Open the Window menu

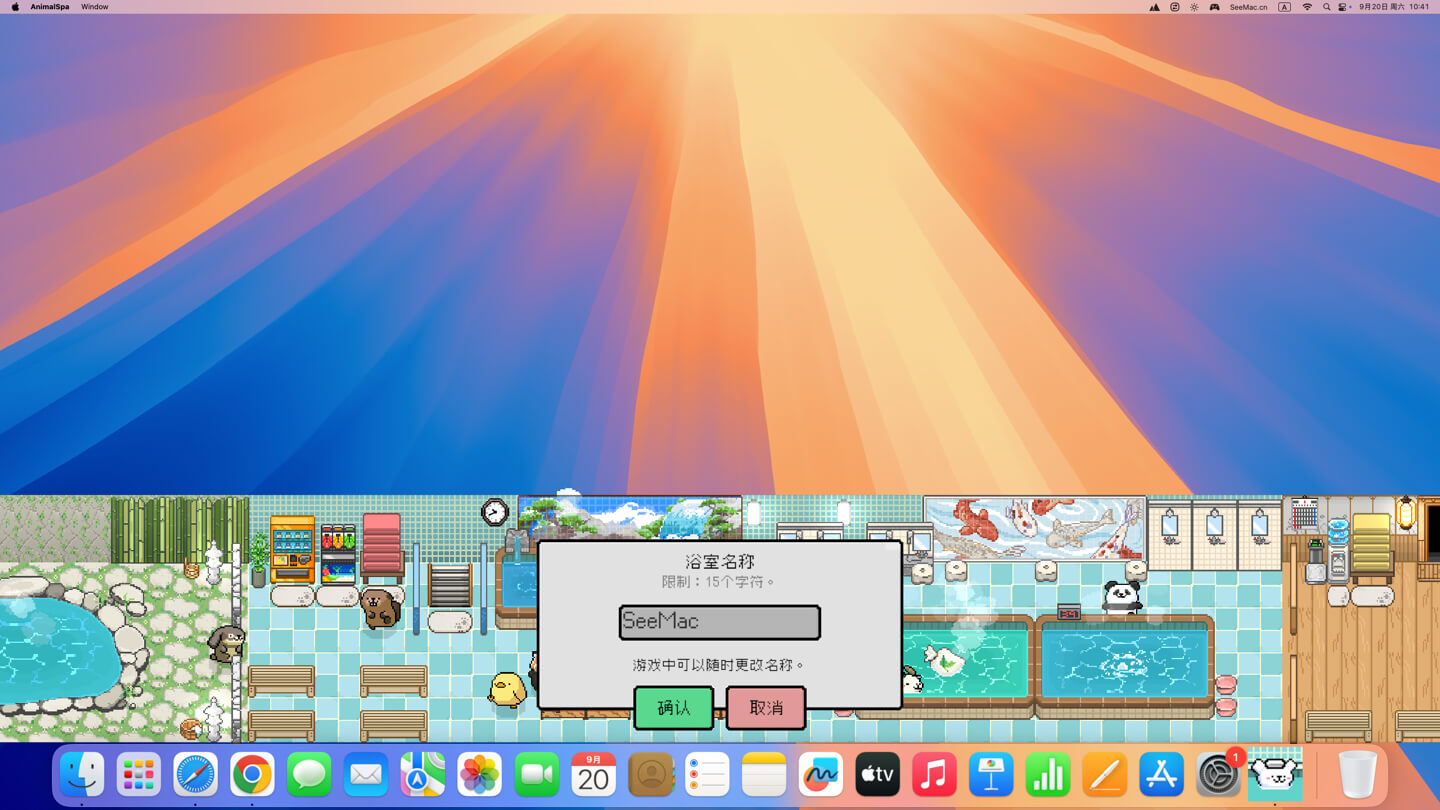click(95, 7)
